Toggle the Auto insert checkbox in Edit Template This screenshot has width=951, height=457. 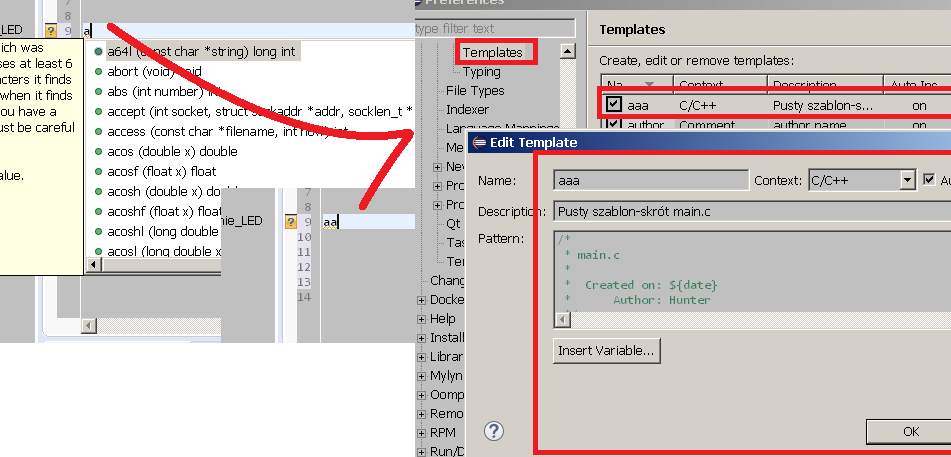(x=929, y=180)
